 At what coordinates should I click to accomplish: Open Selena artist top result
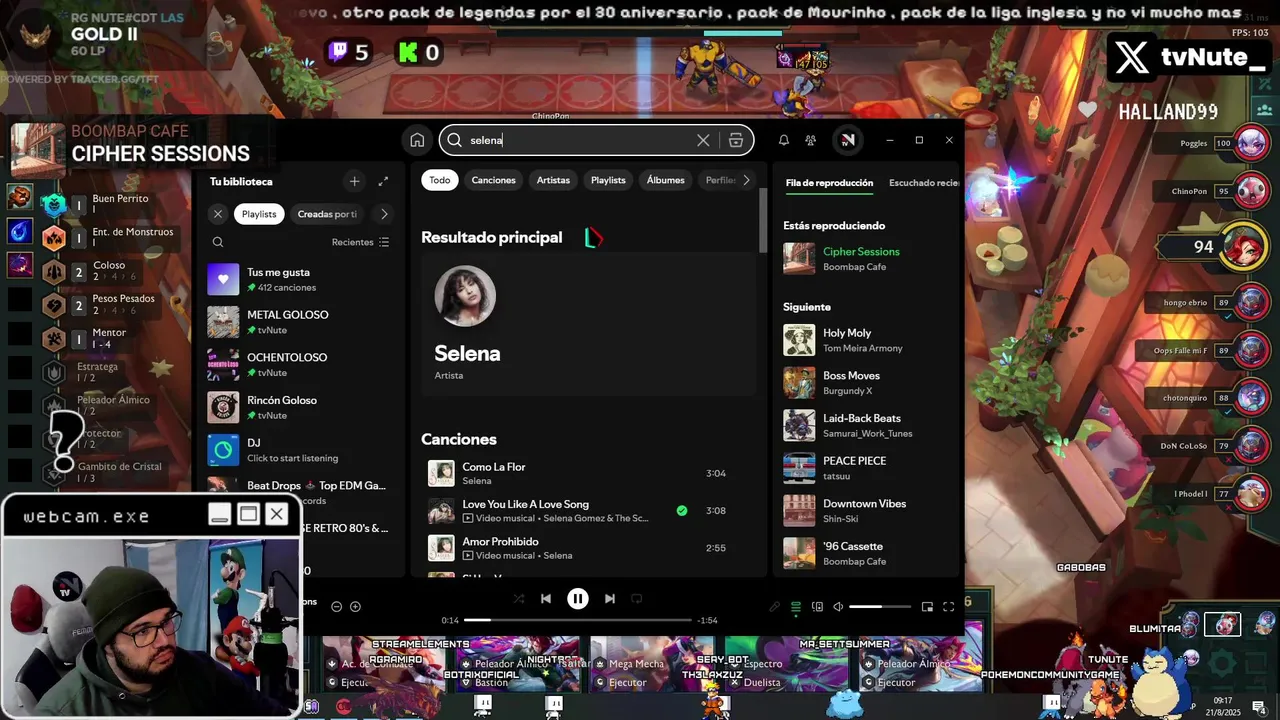[589, 324]
